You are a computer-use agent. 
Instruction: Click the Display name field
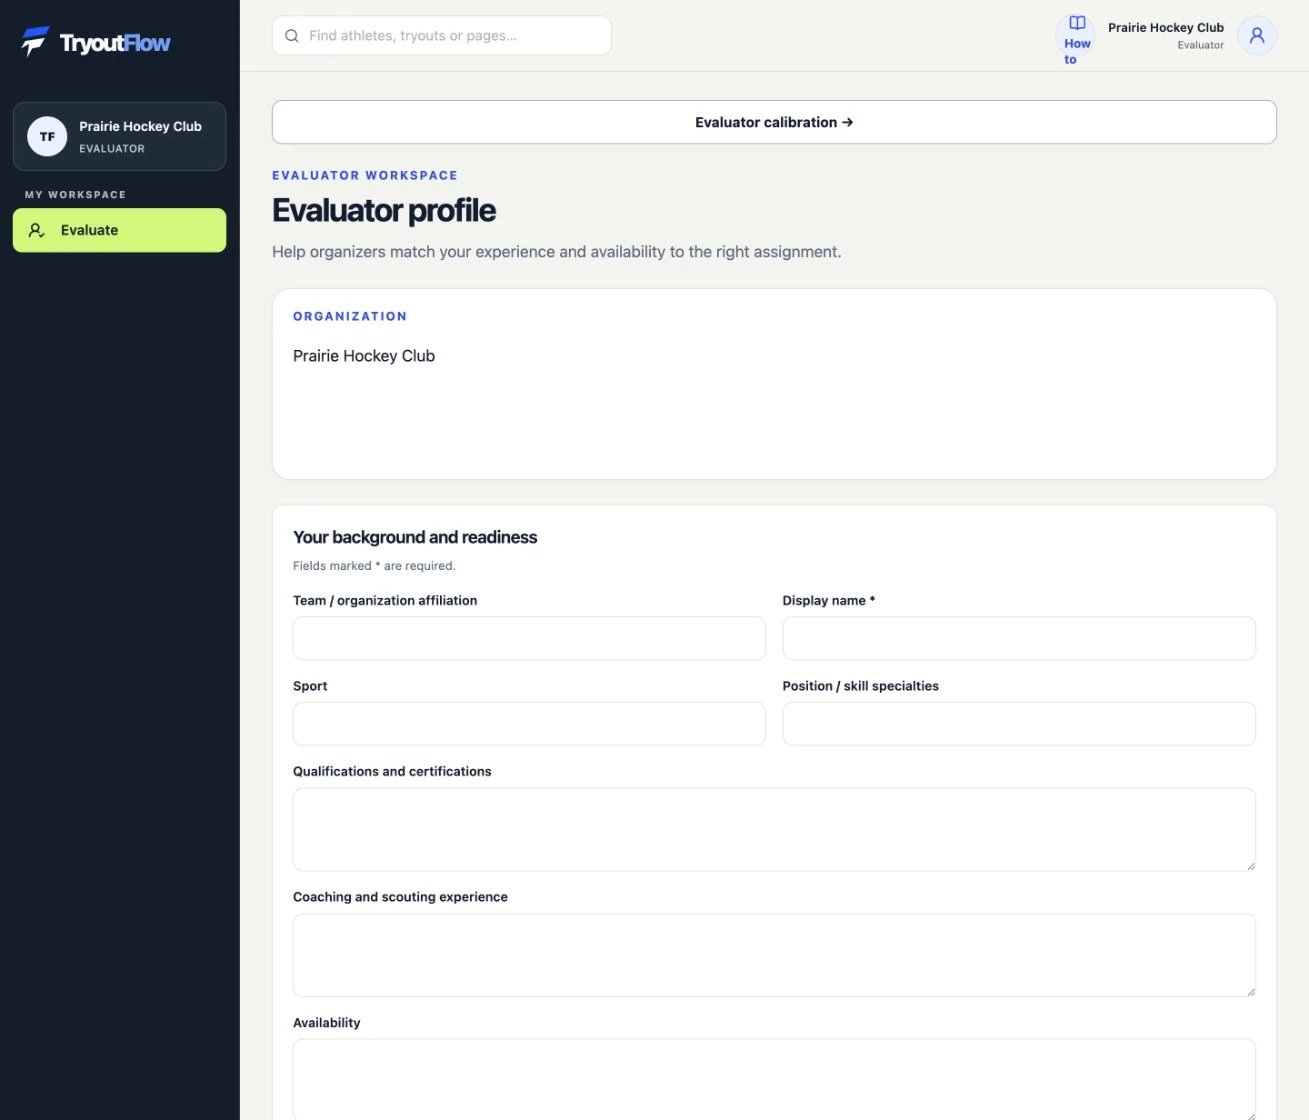[1019, 638]
